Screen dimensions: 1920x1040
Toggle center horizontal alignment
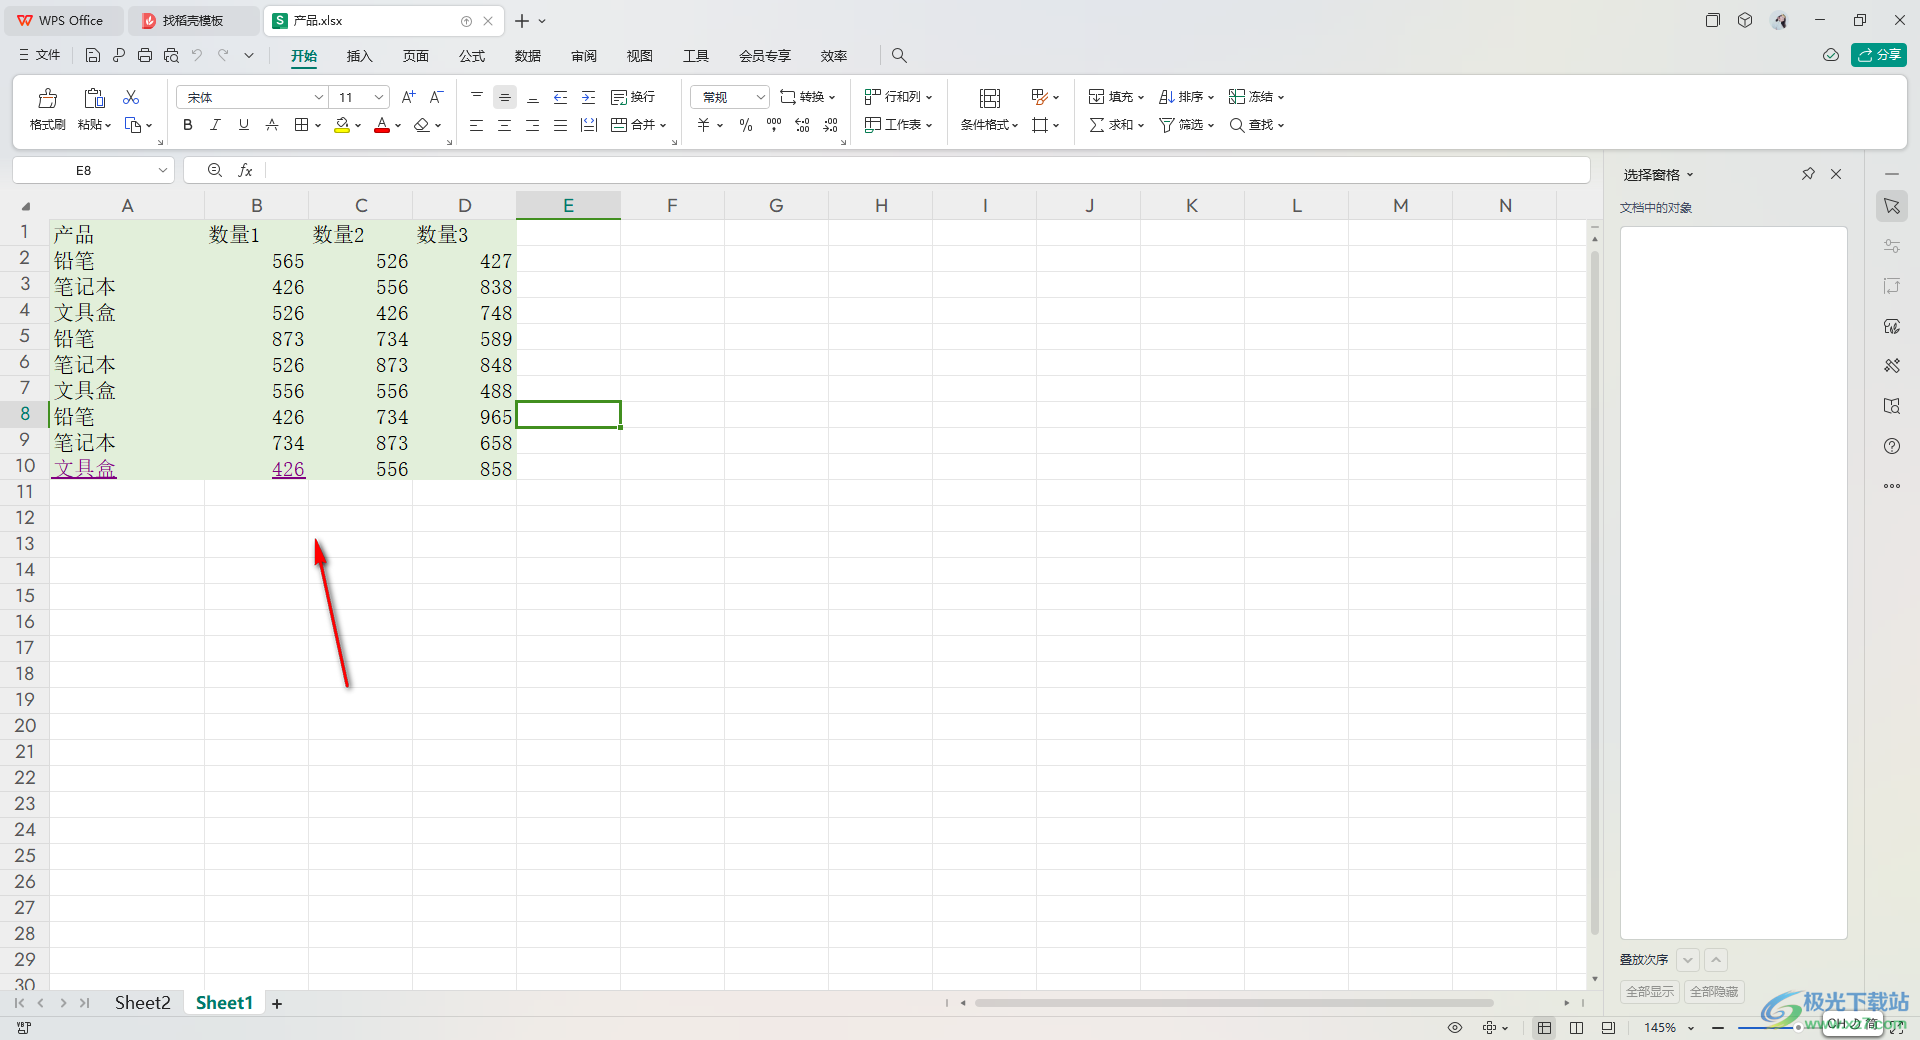505,125
